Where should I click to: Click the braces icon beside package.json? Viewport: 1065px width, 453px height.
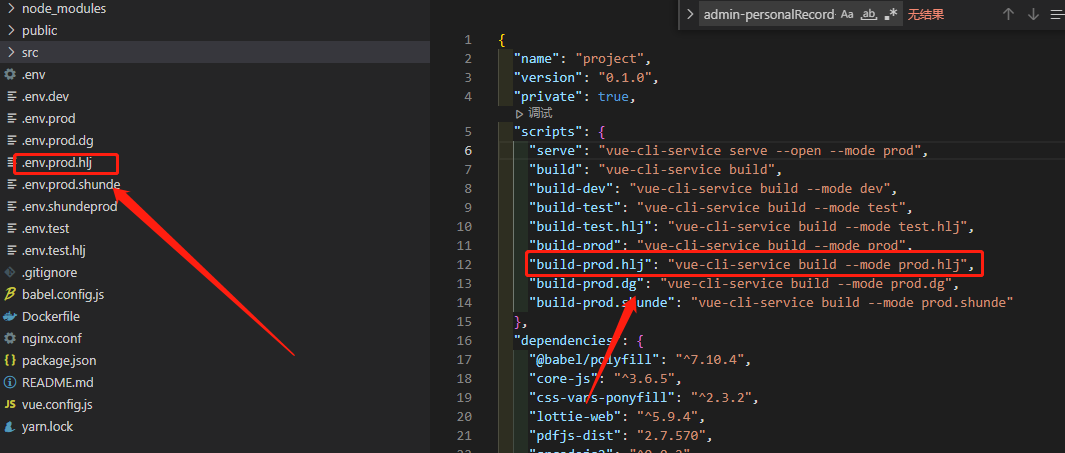point(10,361)
